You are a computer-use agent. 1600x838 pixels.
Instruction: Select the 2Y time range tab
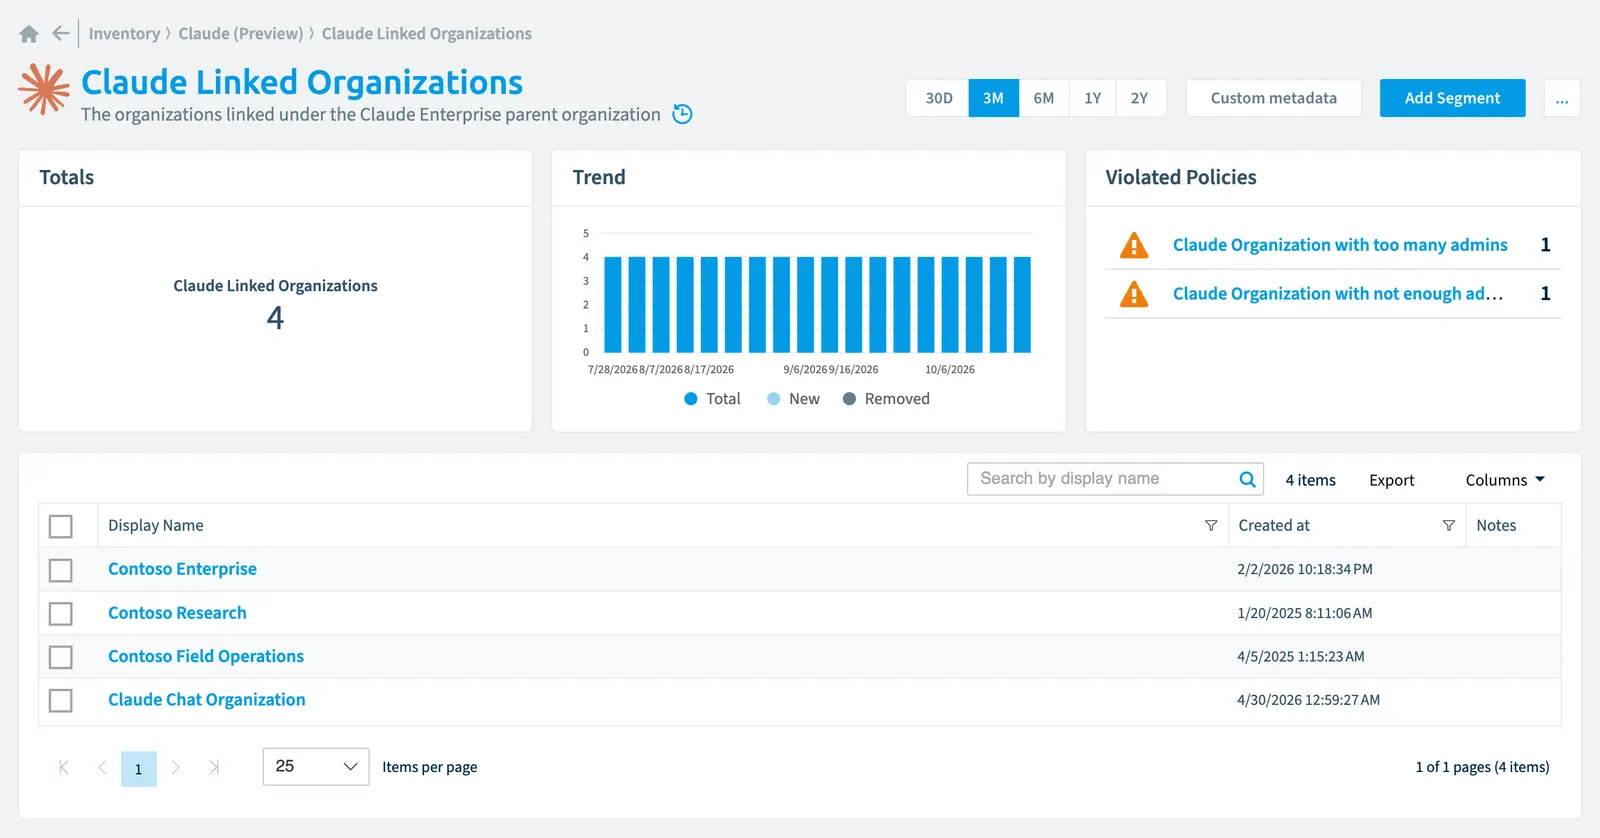[1140, 98]
